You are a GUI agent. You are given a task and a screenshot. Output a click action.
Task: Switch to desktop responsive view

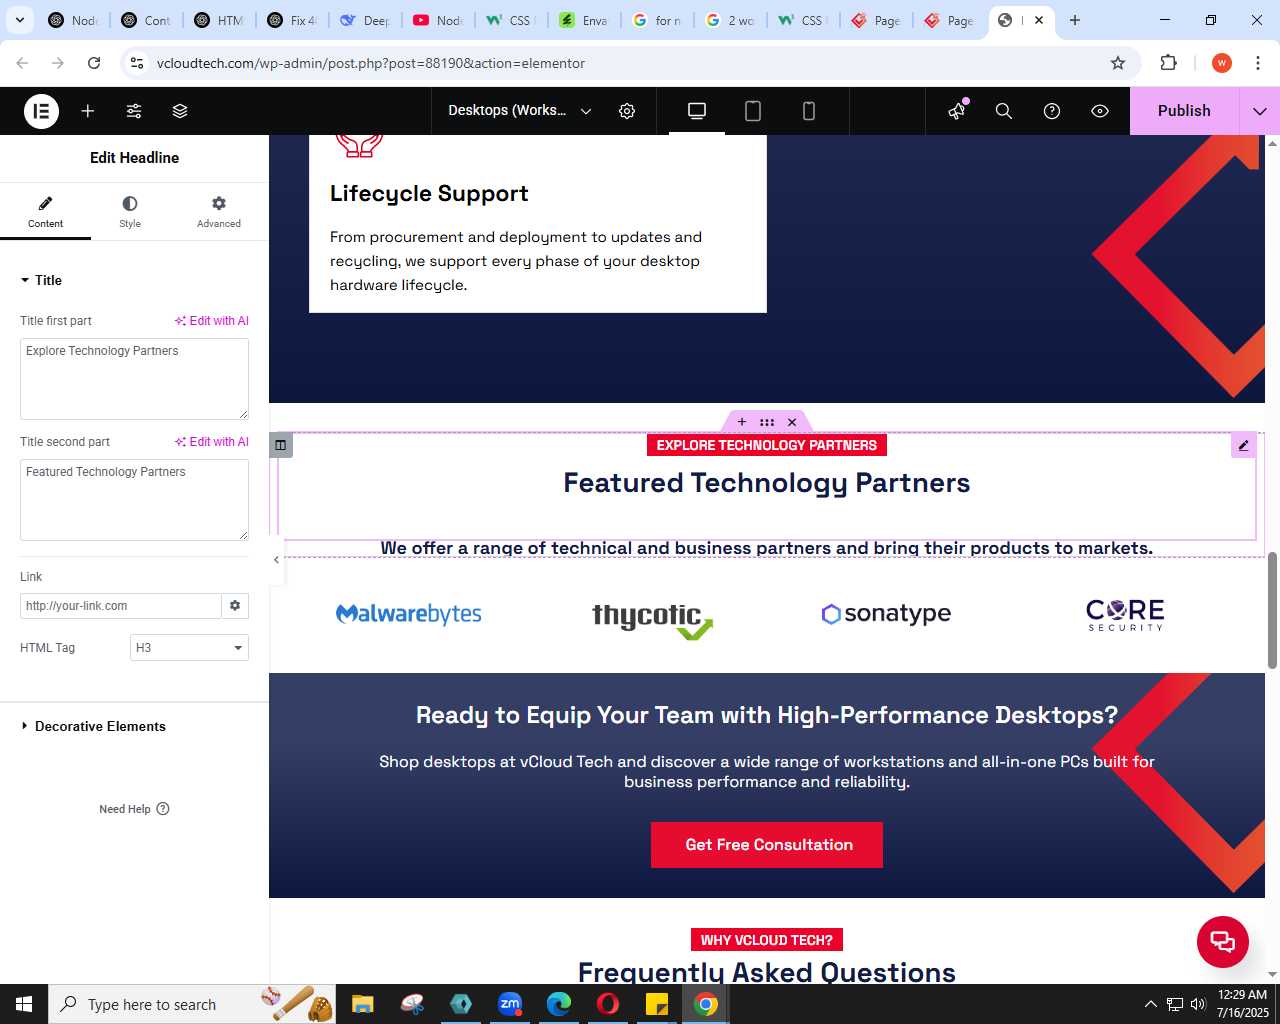pyautogui.click(x=697, y=111)
